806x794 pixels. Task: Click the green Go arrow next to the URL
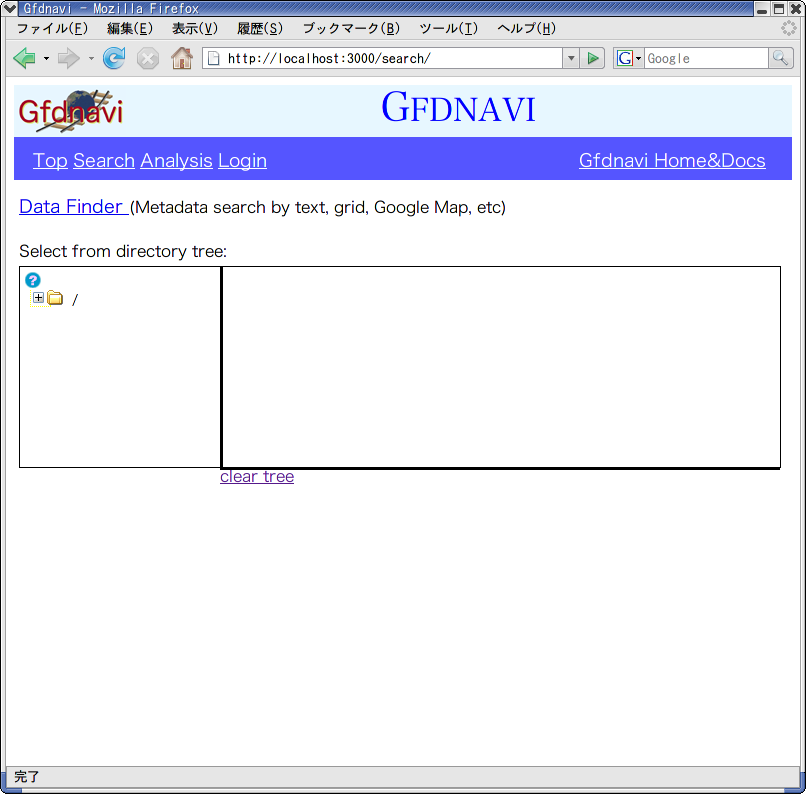pos(593,59)
